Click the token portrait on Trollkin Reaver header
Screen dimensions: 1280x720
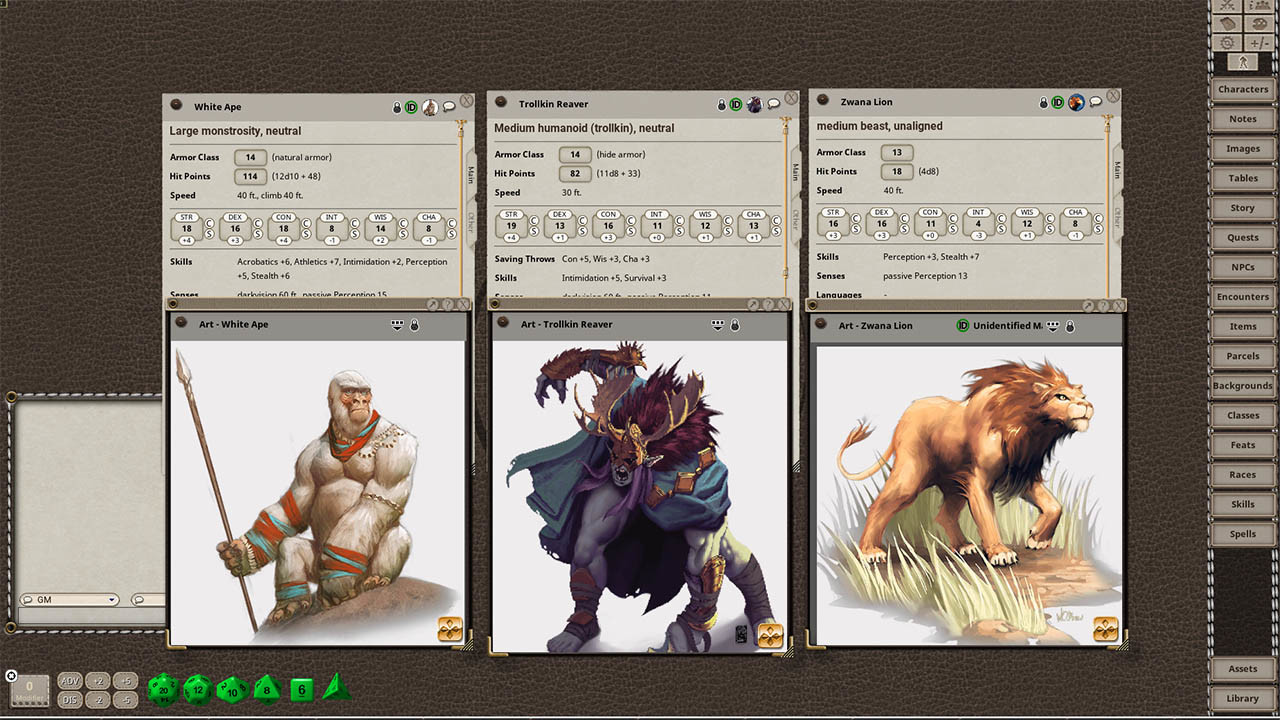[755, 103]
